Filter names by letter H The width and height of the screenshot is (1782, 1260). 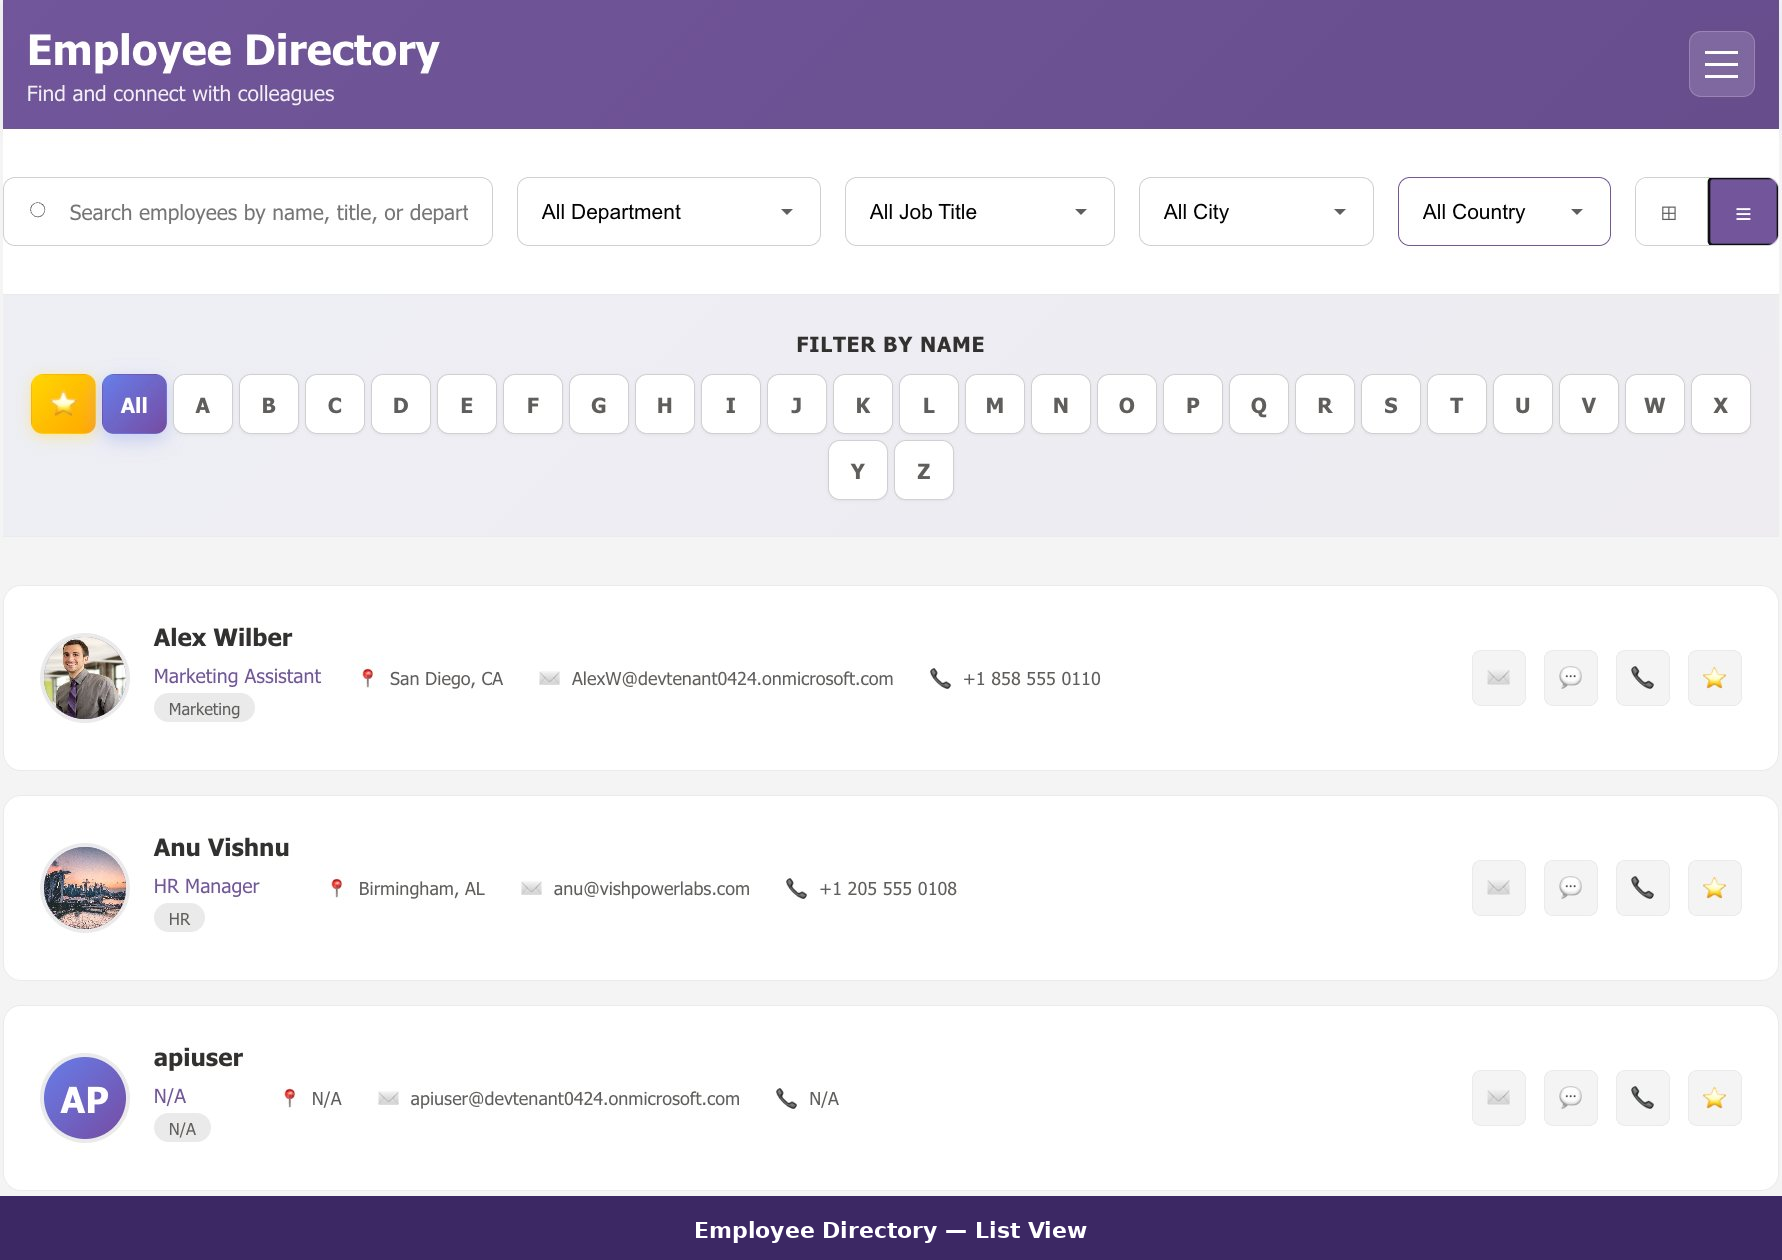pyautogui.click(x=665, y=404)
